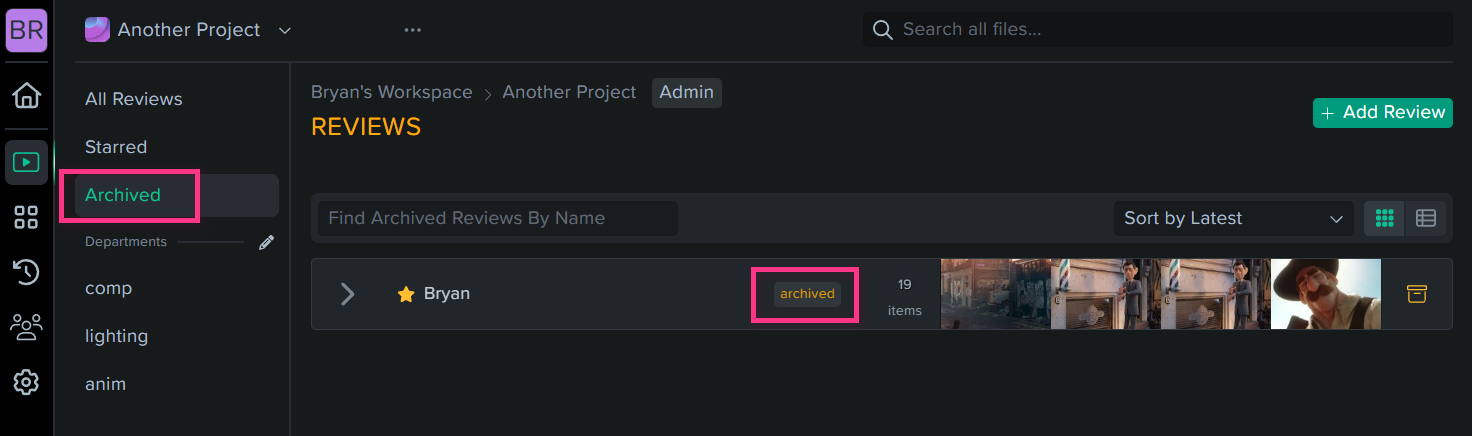Screen dimensions: 1472x436
Task: Open the team members people icon
Action: tap(26, 327)
